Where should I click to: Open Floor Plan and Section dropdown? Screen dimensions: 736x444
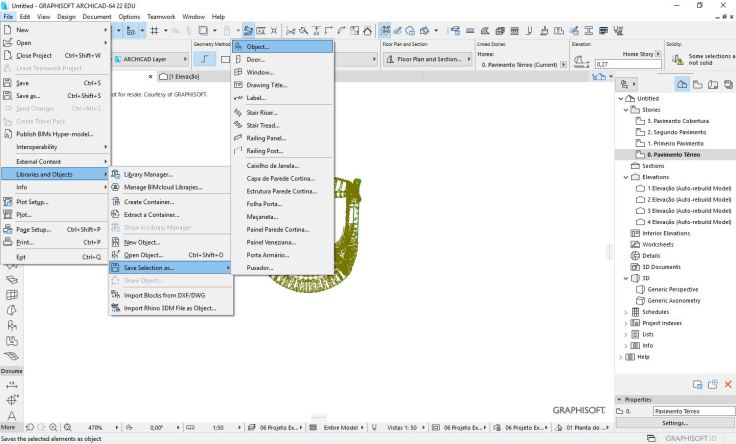428,59
